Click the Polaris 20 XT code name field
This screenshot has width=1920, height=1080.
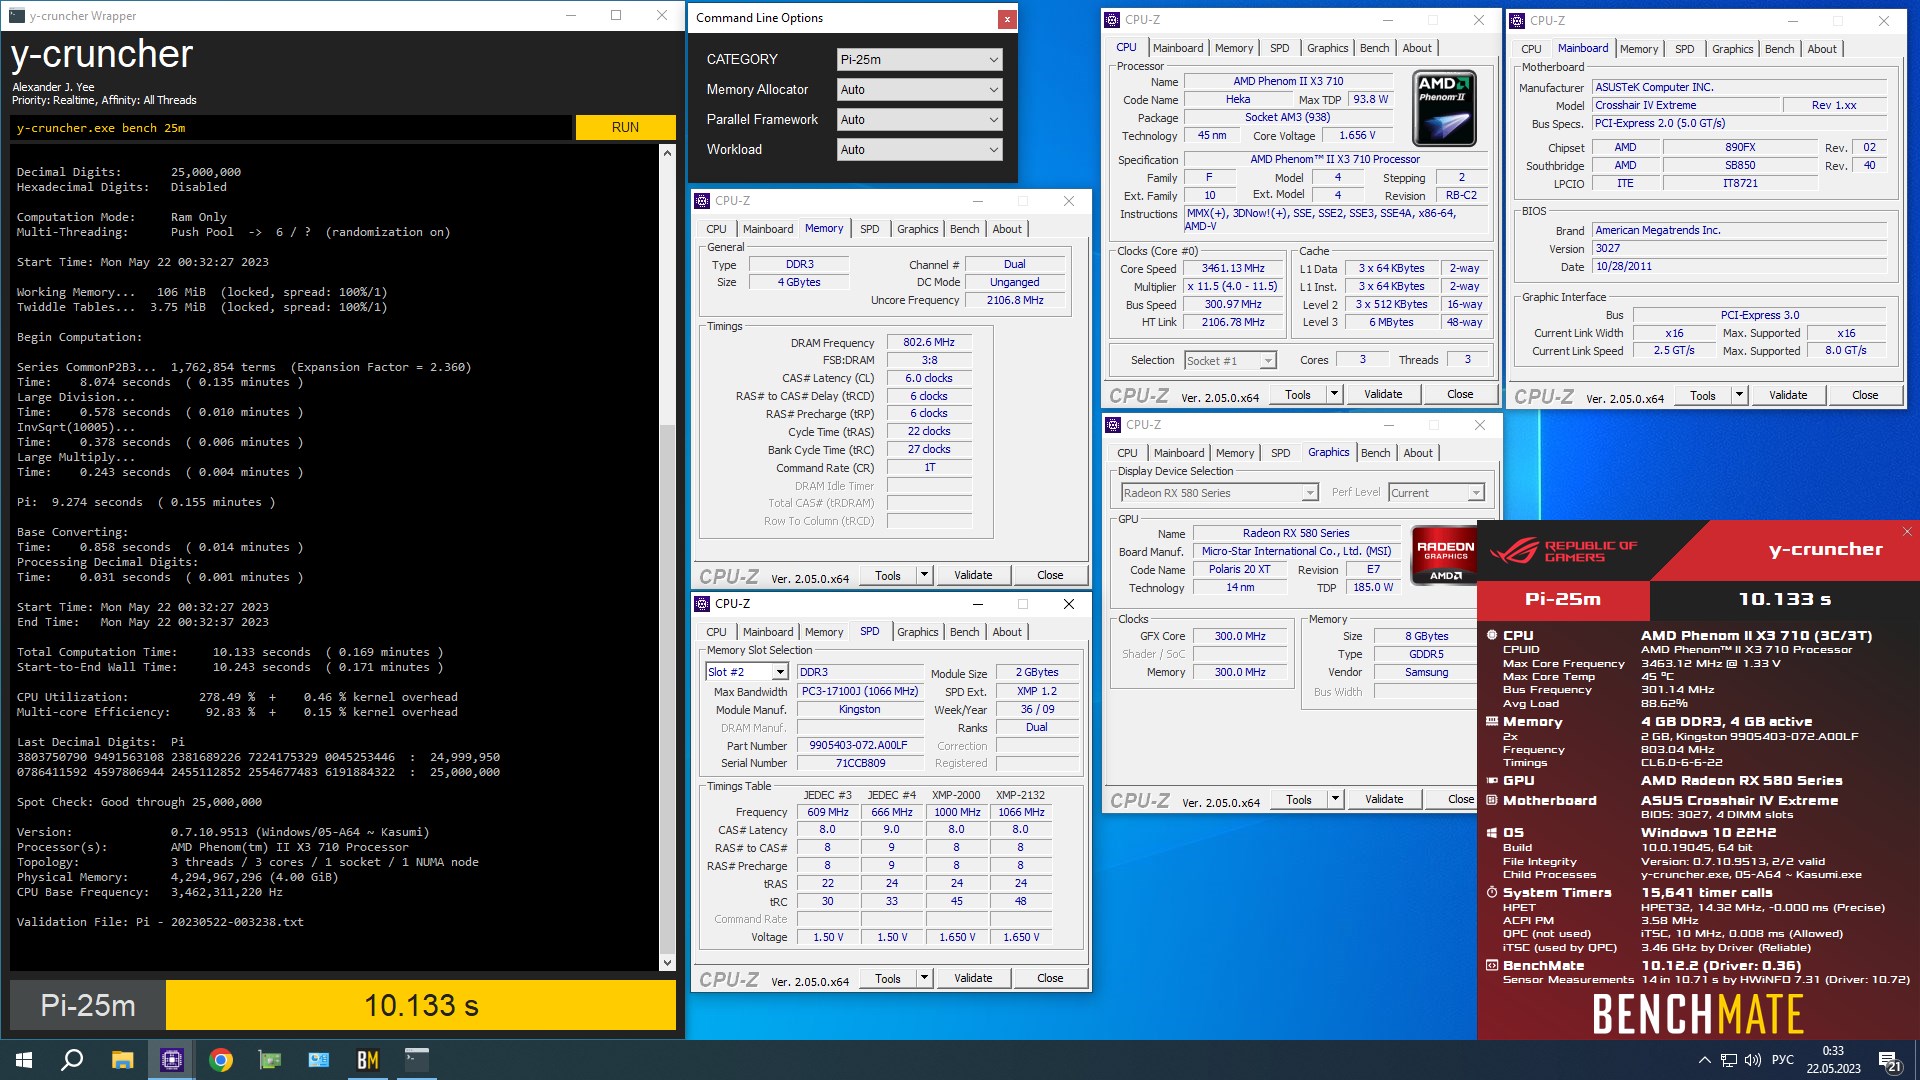click(1239, 570)
